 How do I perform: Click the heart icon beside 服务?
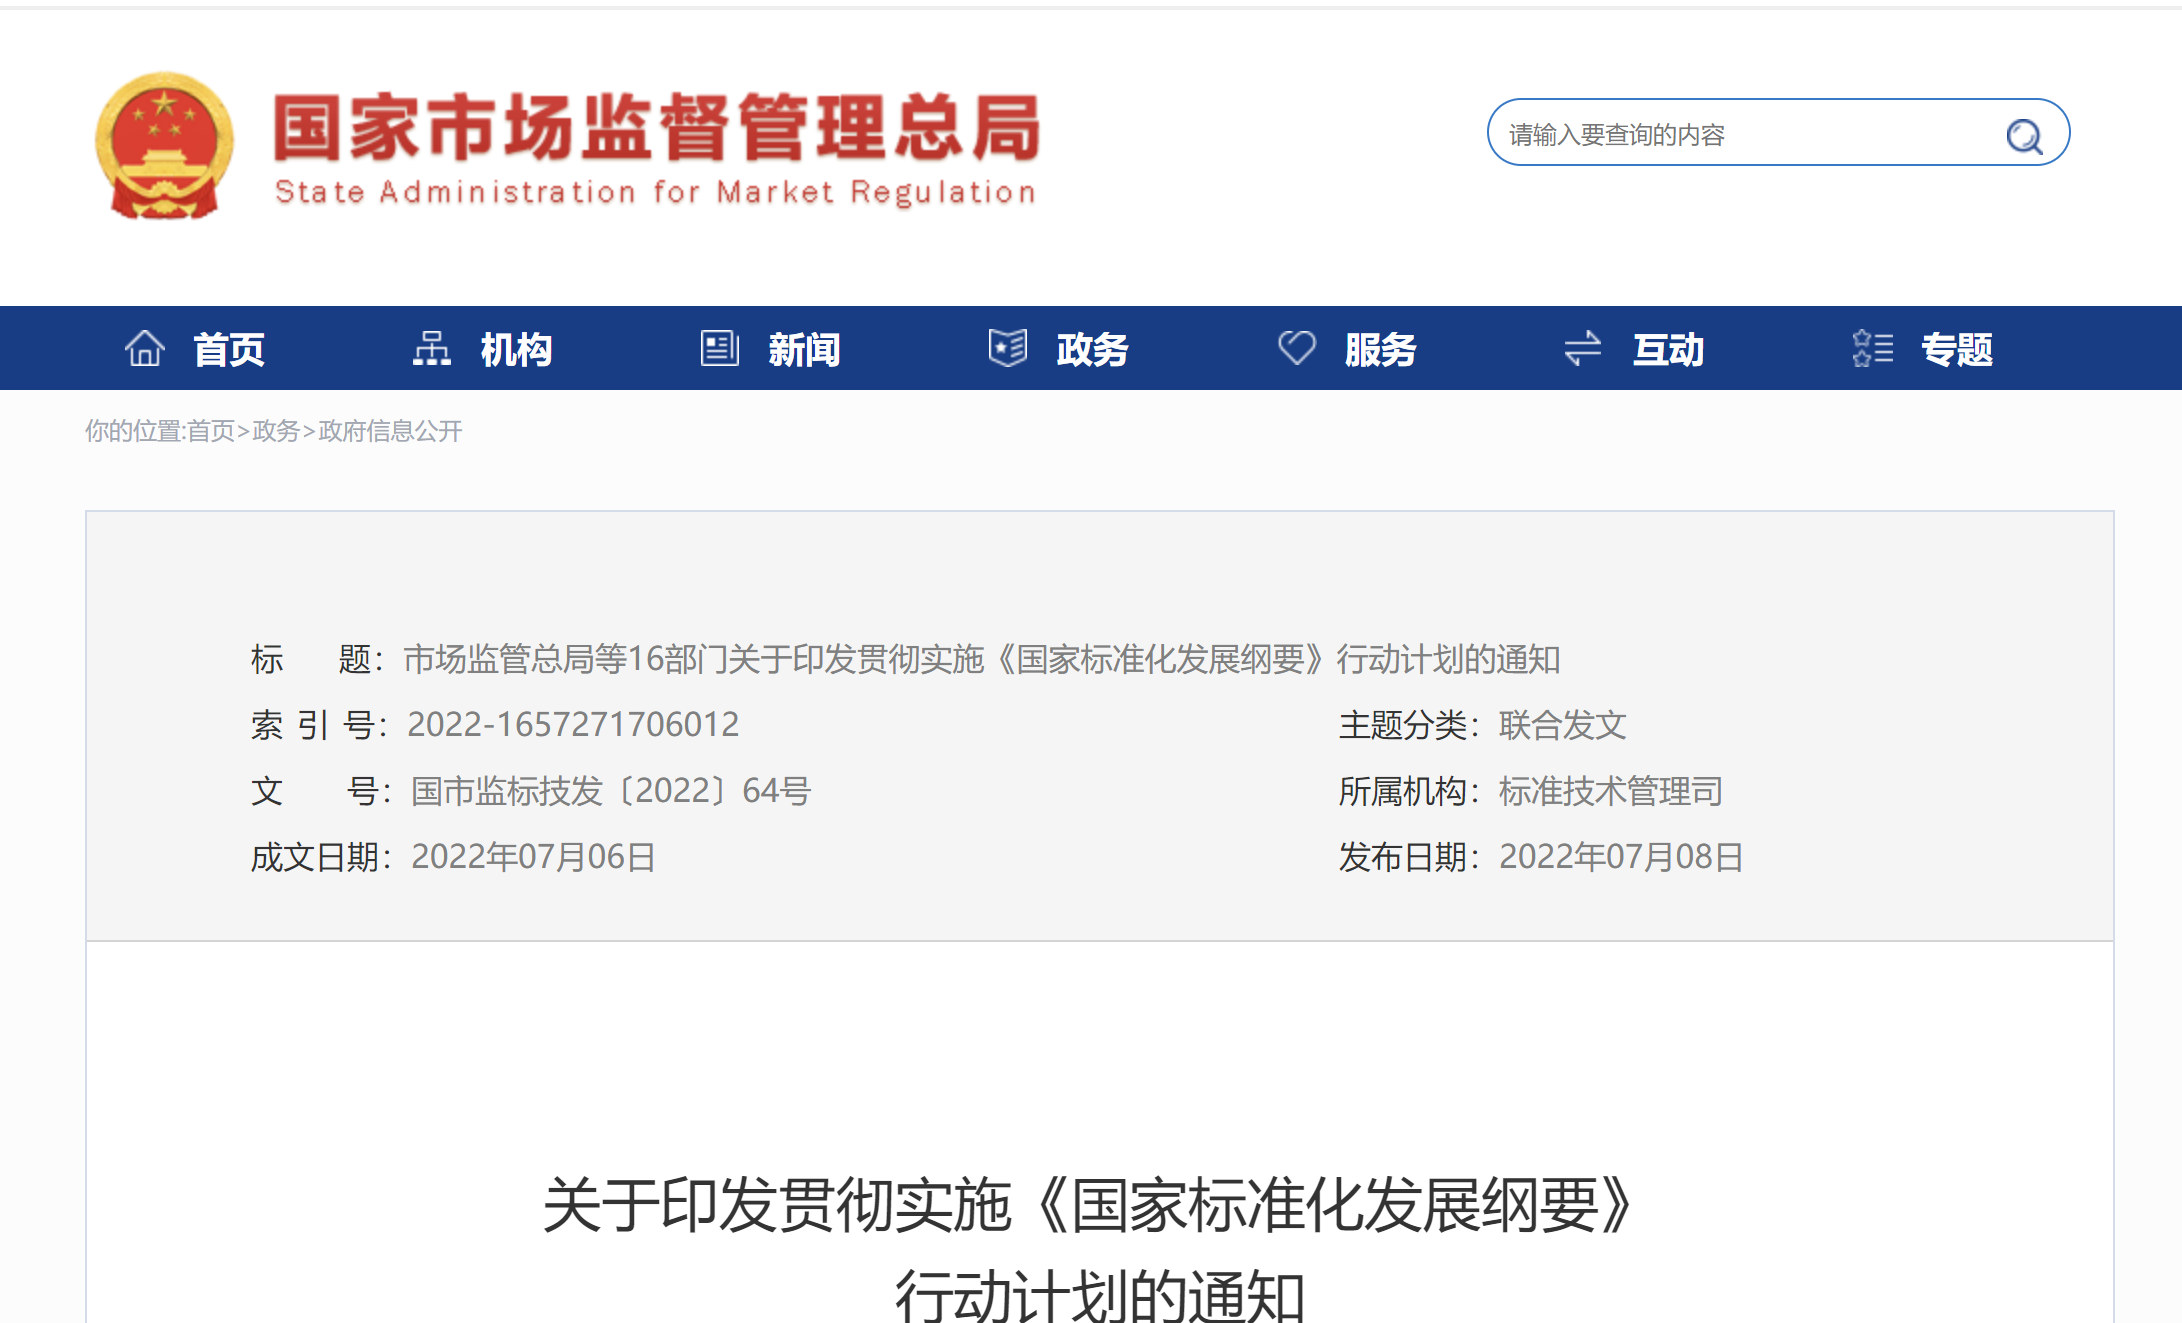click(1296, 349)
